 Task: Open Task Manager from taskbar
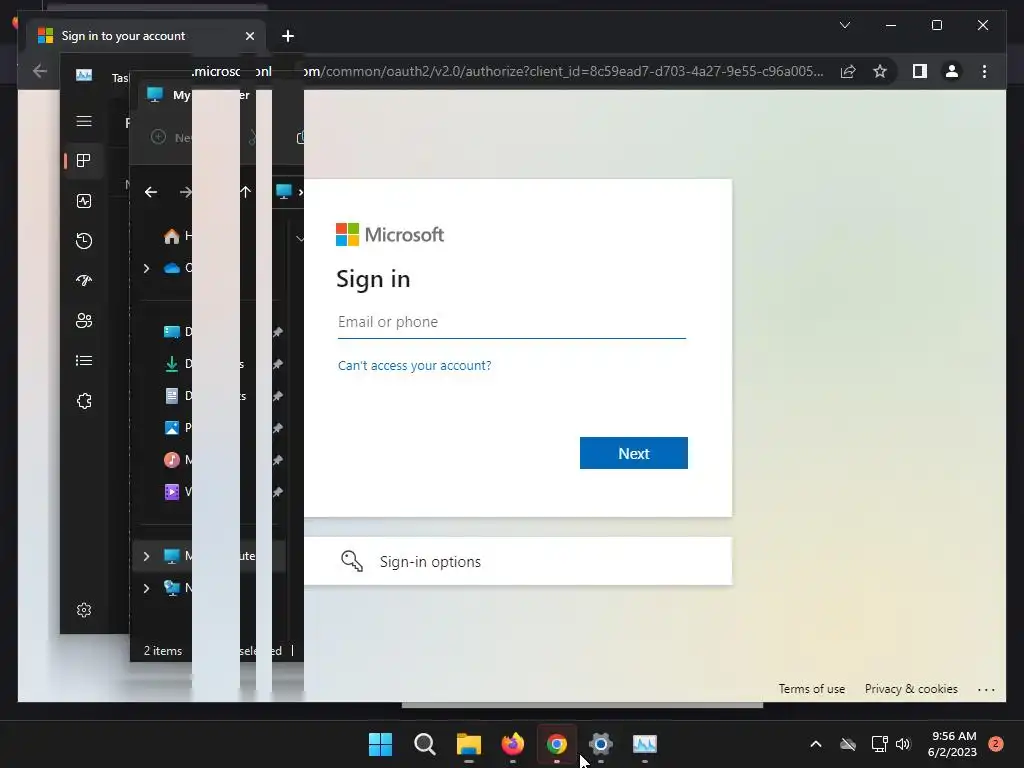[645, 744]
